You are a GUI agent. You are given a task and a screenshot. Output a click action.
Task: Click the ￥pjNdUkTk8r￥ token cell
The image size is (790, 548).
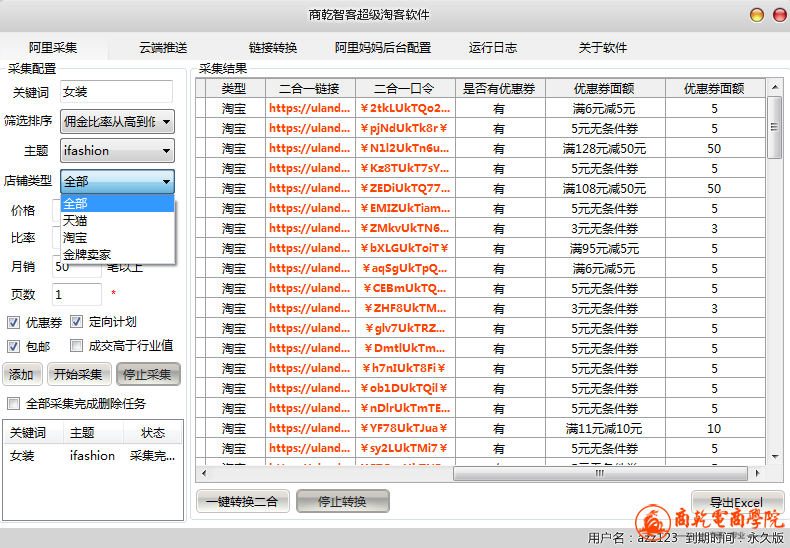pyautogui.click(x=405, y=128)
